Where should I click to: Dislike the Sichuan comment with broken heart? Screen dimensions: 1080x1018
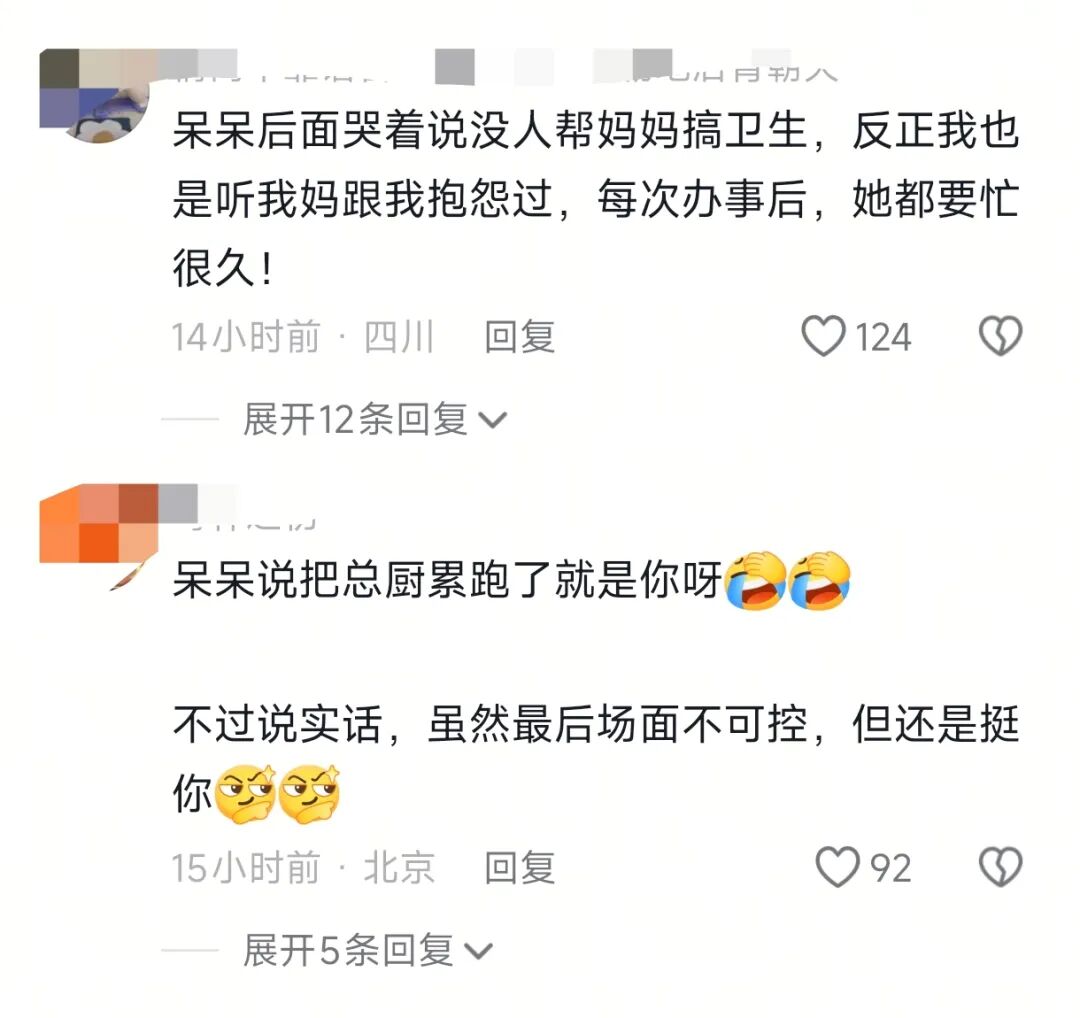click(1000, 336)
